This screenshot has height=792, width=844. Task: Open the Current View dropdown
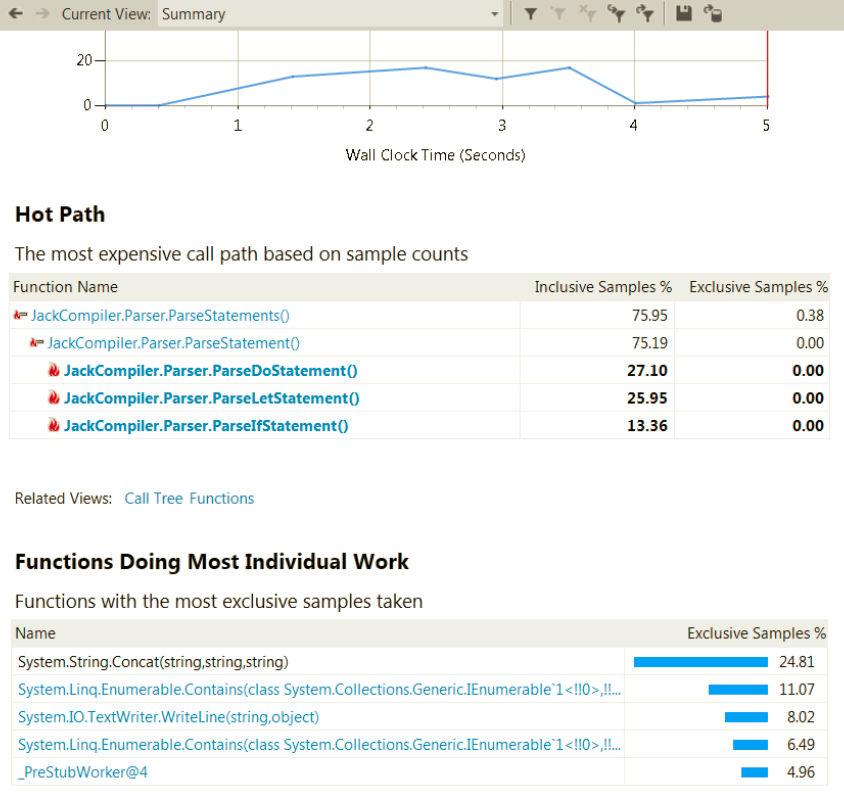[494, 14]
